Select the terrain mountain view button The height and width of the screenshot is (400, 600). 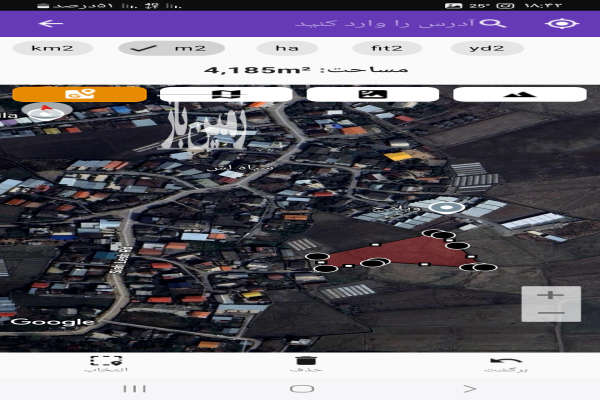519,94
